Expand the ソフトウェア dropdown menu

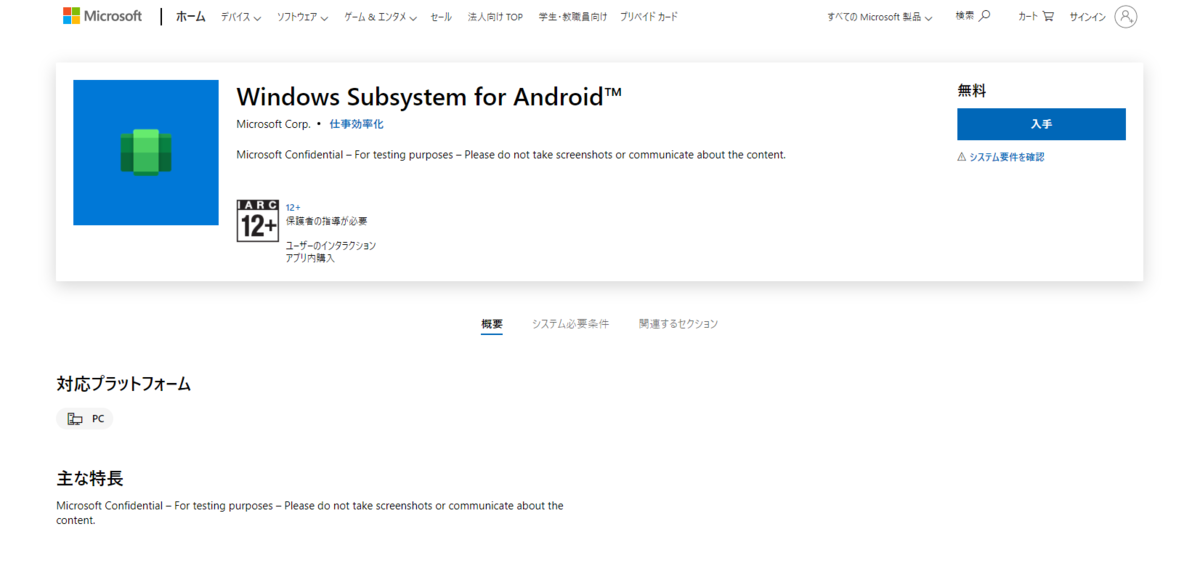pyautogui.click(x=302, y=17)
